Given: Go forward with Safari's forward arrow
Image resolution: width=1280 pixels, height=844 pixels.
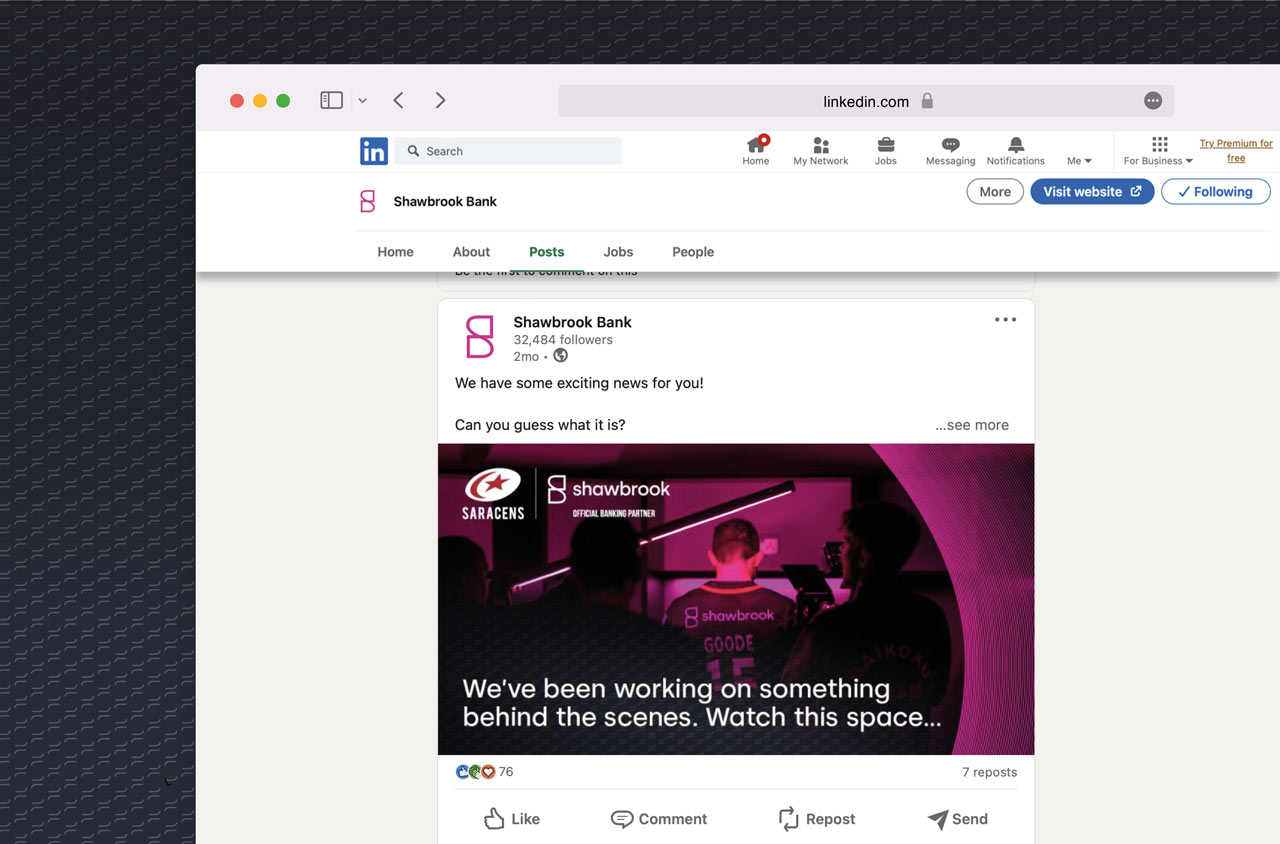Looking at the screenshot, I should click(440, 100).
